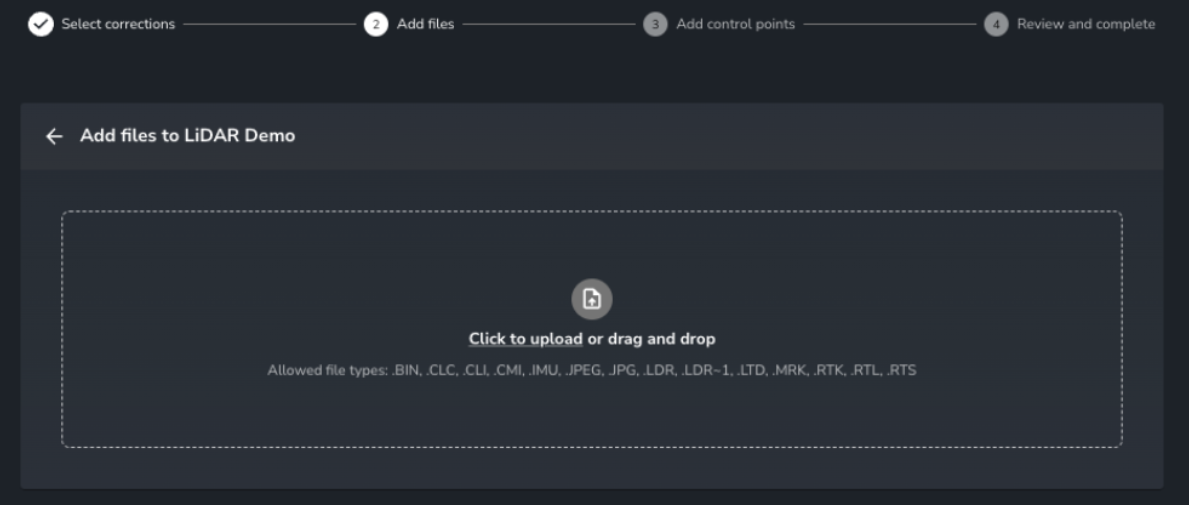The height and width of the screenshot is (505, 1189).
Task: Click the connector line before Review and complete
Action: 890,24
